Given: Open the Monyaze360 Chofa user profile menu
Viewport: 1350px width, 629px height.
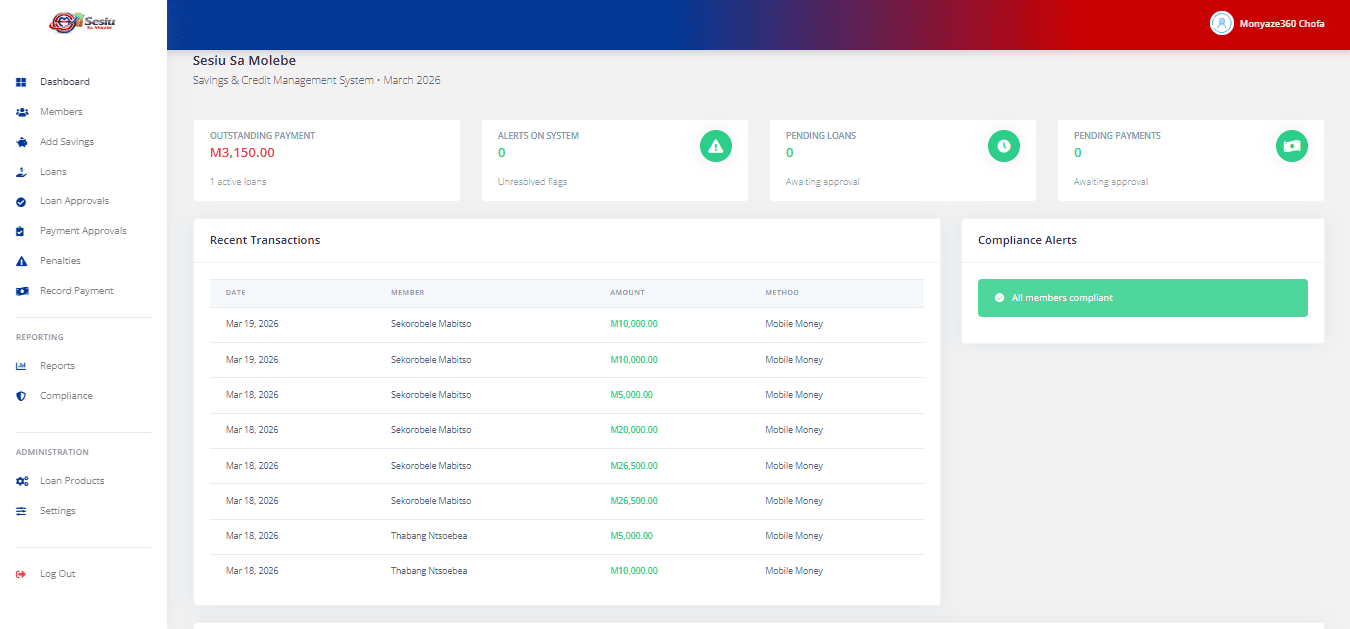Looking at the screenshot, I should [x=1267, y=23].
